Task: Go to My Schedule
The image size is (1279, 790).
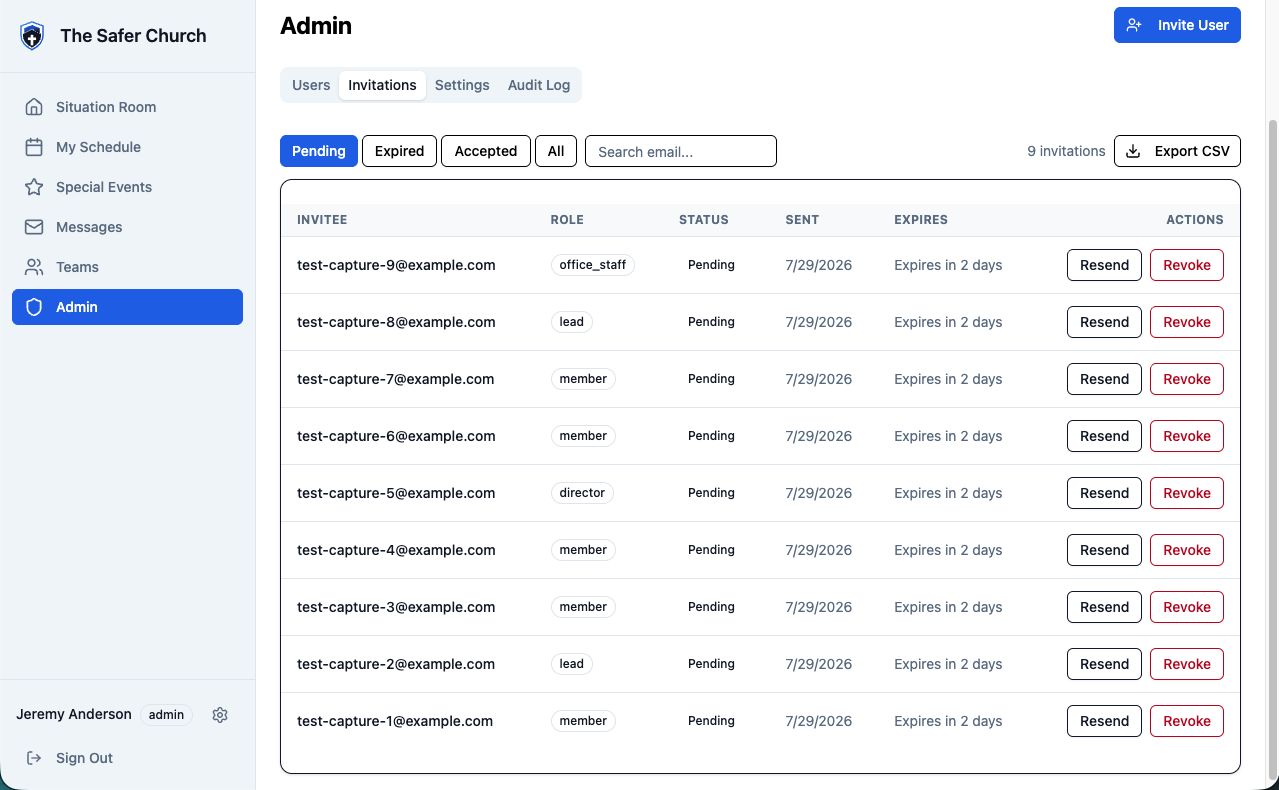Action: 127,147
